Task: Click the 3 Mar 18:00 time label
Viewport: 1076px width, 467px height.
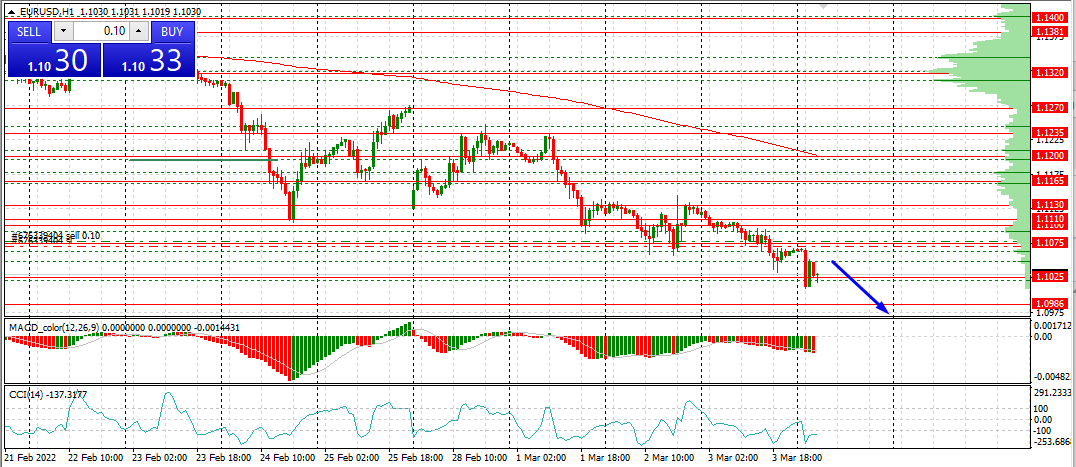Action: pos(797,457)
